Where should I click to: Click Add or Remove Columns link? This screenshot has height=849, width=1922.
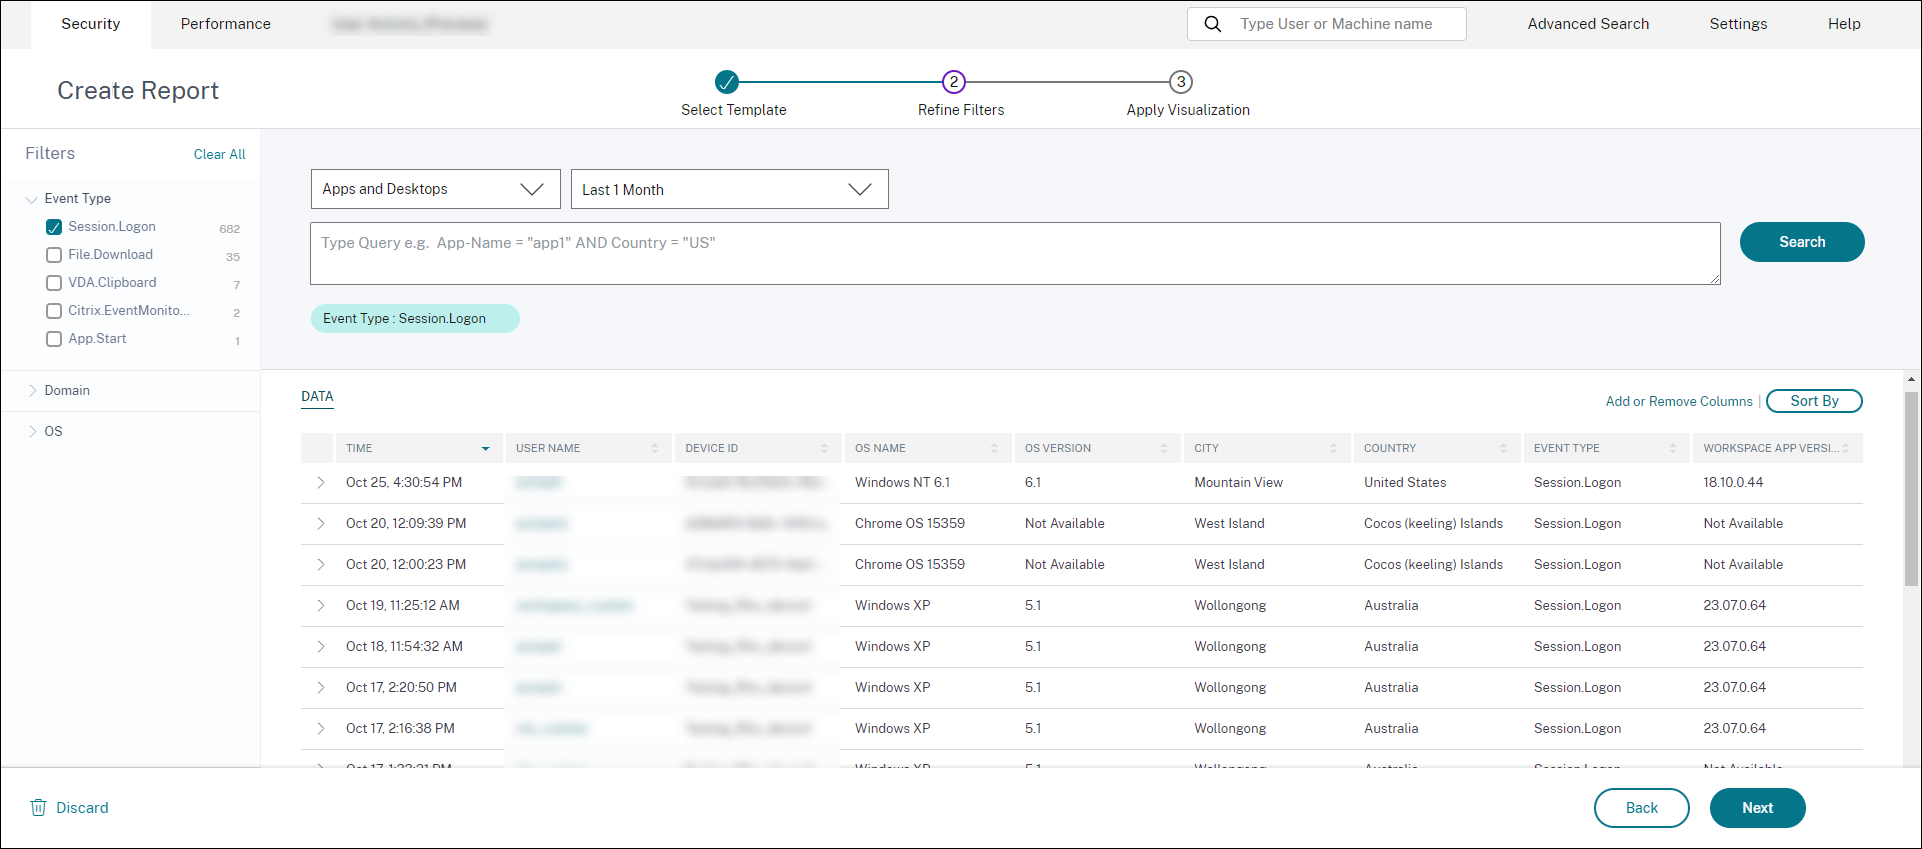[x=1679, y=401]
